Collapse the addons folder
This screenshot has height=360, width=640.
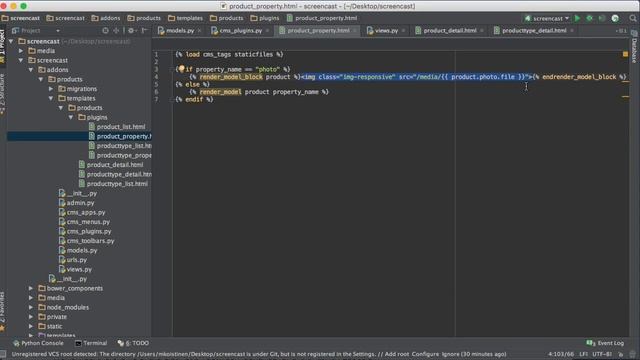(31, 70)
